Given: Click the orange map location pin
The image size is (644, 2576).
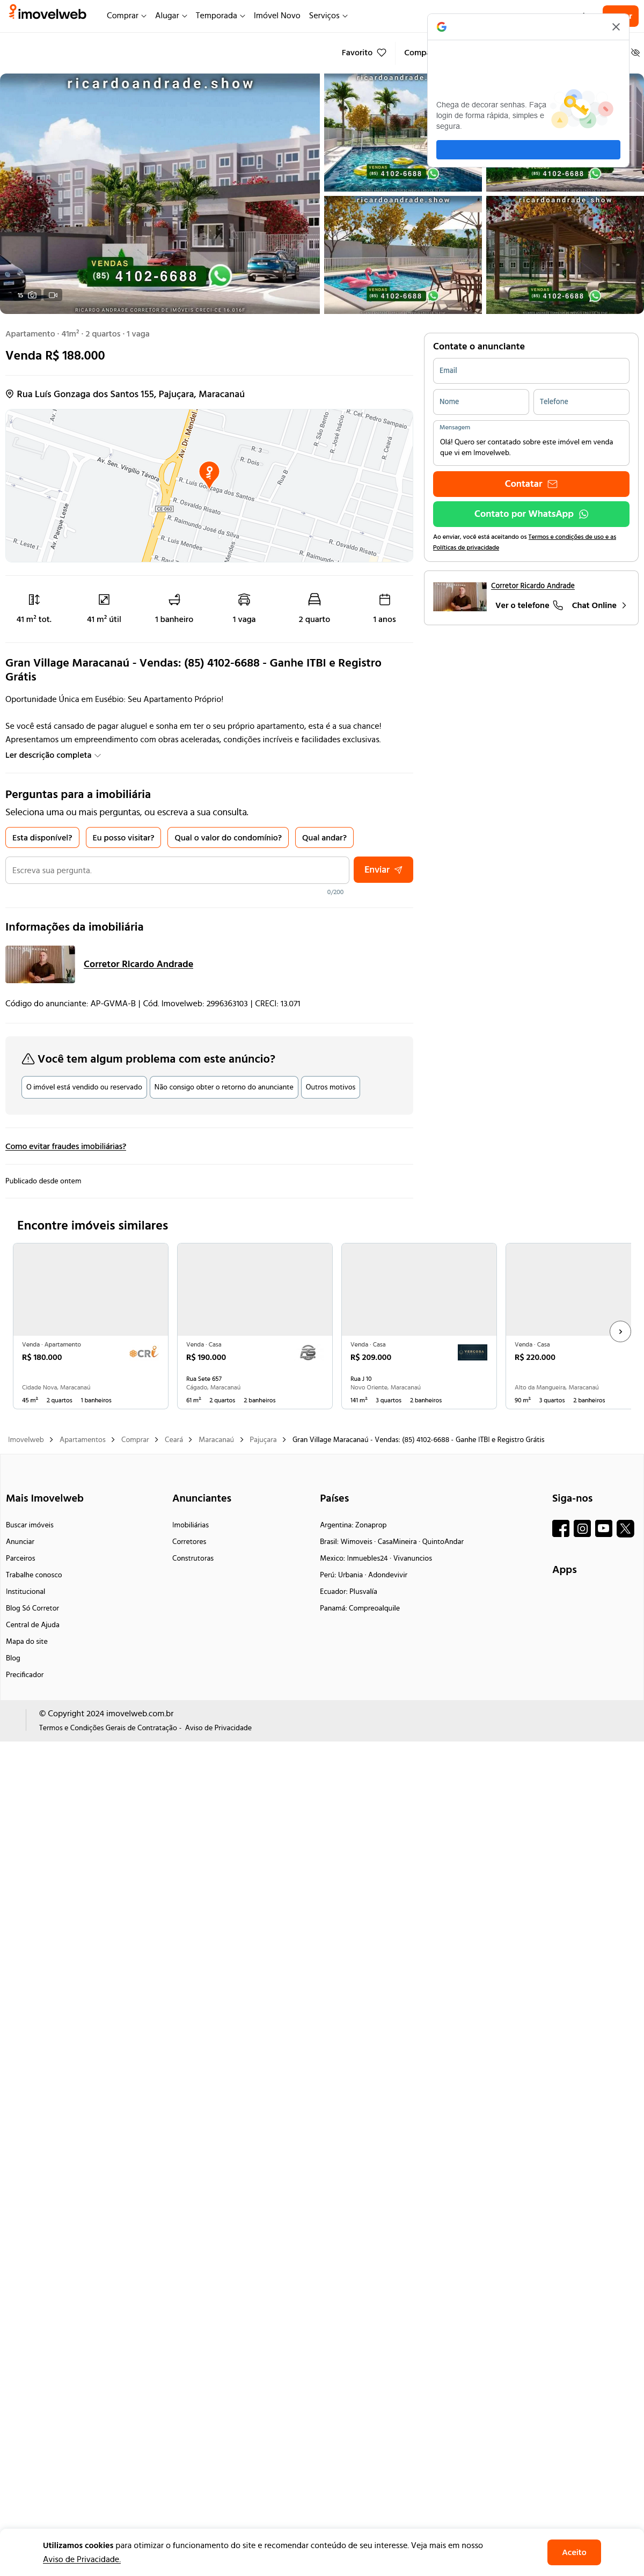Looking at the screenshot, I should (209, 473).
